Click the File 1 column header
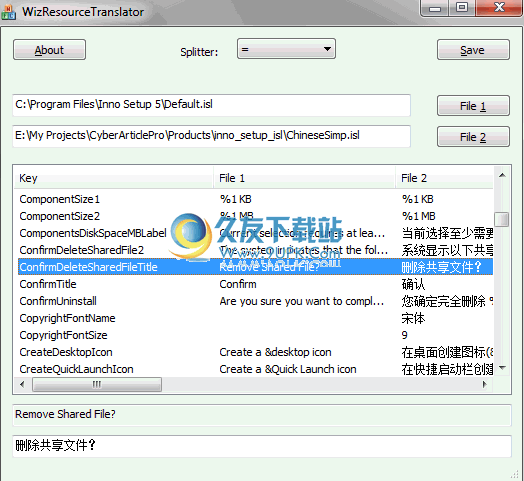Viewport: 524px width, 481px height. point(304,178)
